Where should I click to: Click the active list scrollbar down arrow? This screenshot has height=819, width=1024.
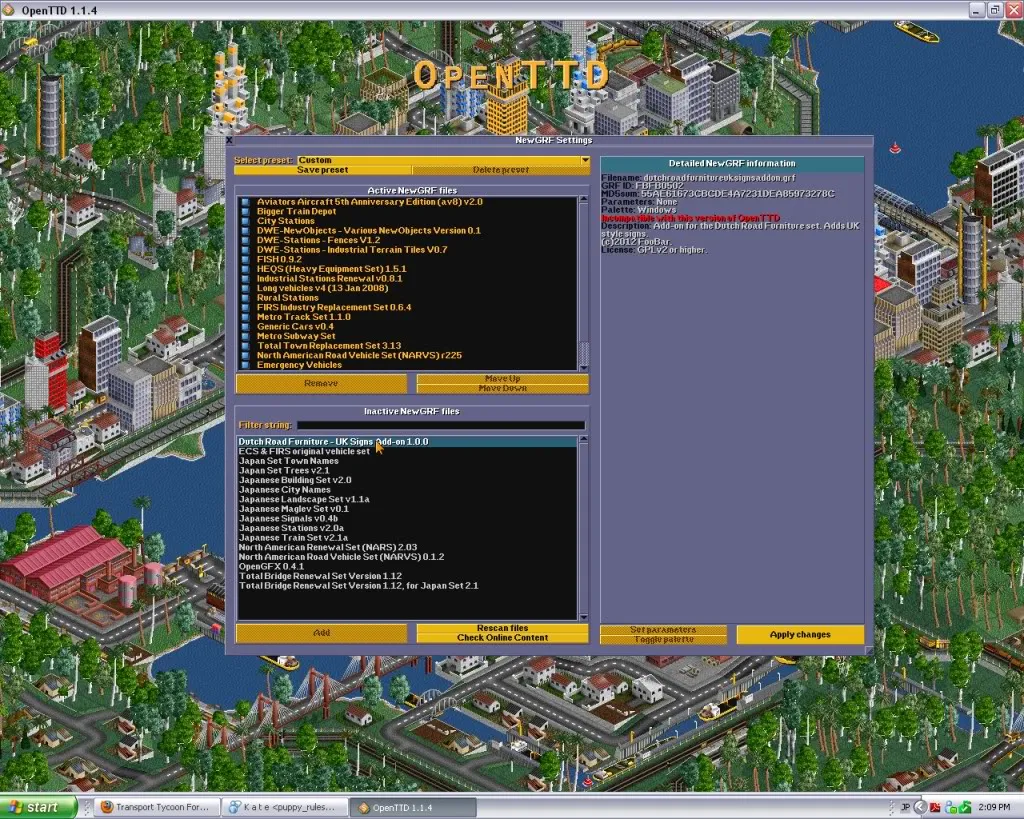pos(584,368)
